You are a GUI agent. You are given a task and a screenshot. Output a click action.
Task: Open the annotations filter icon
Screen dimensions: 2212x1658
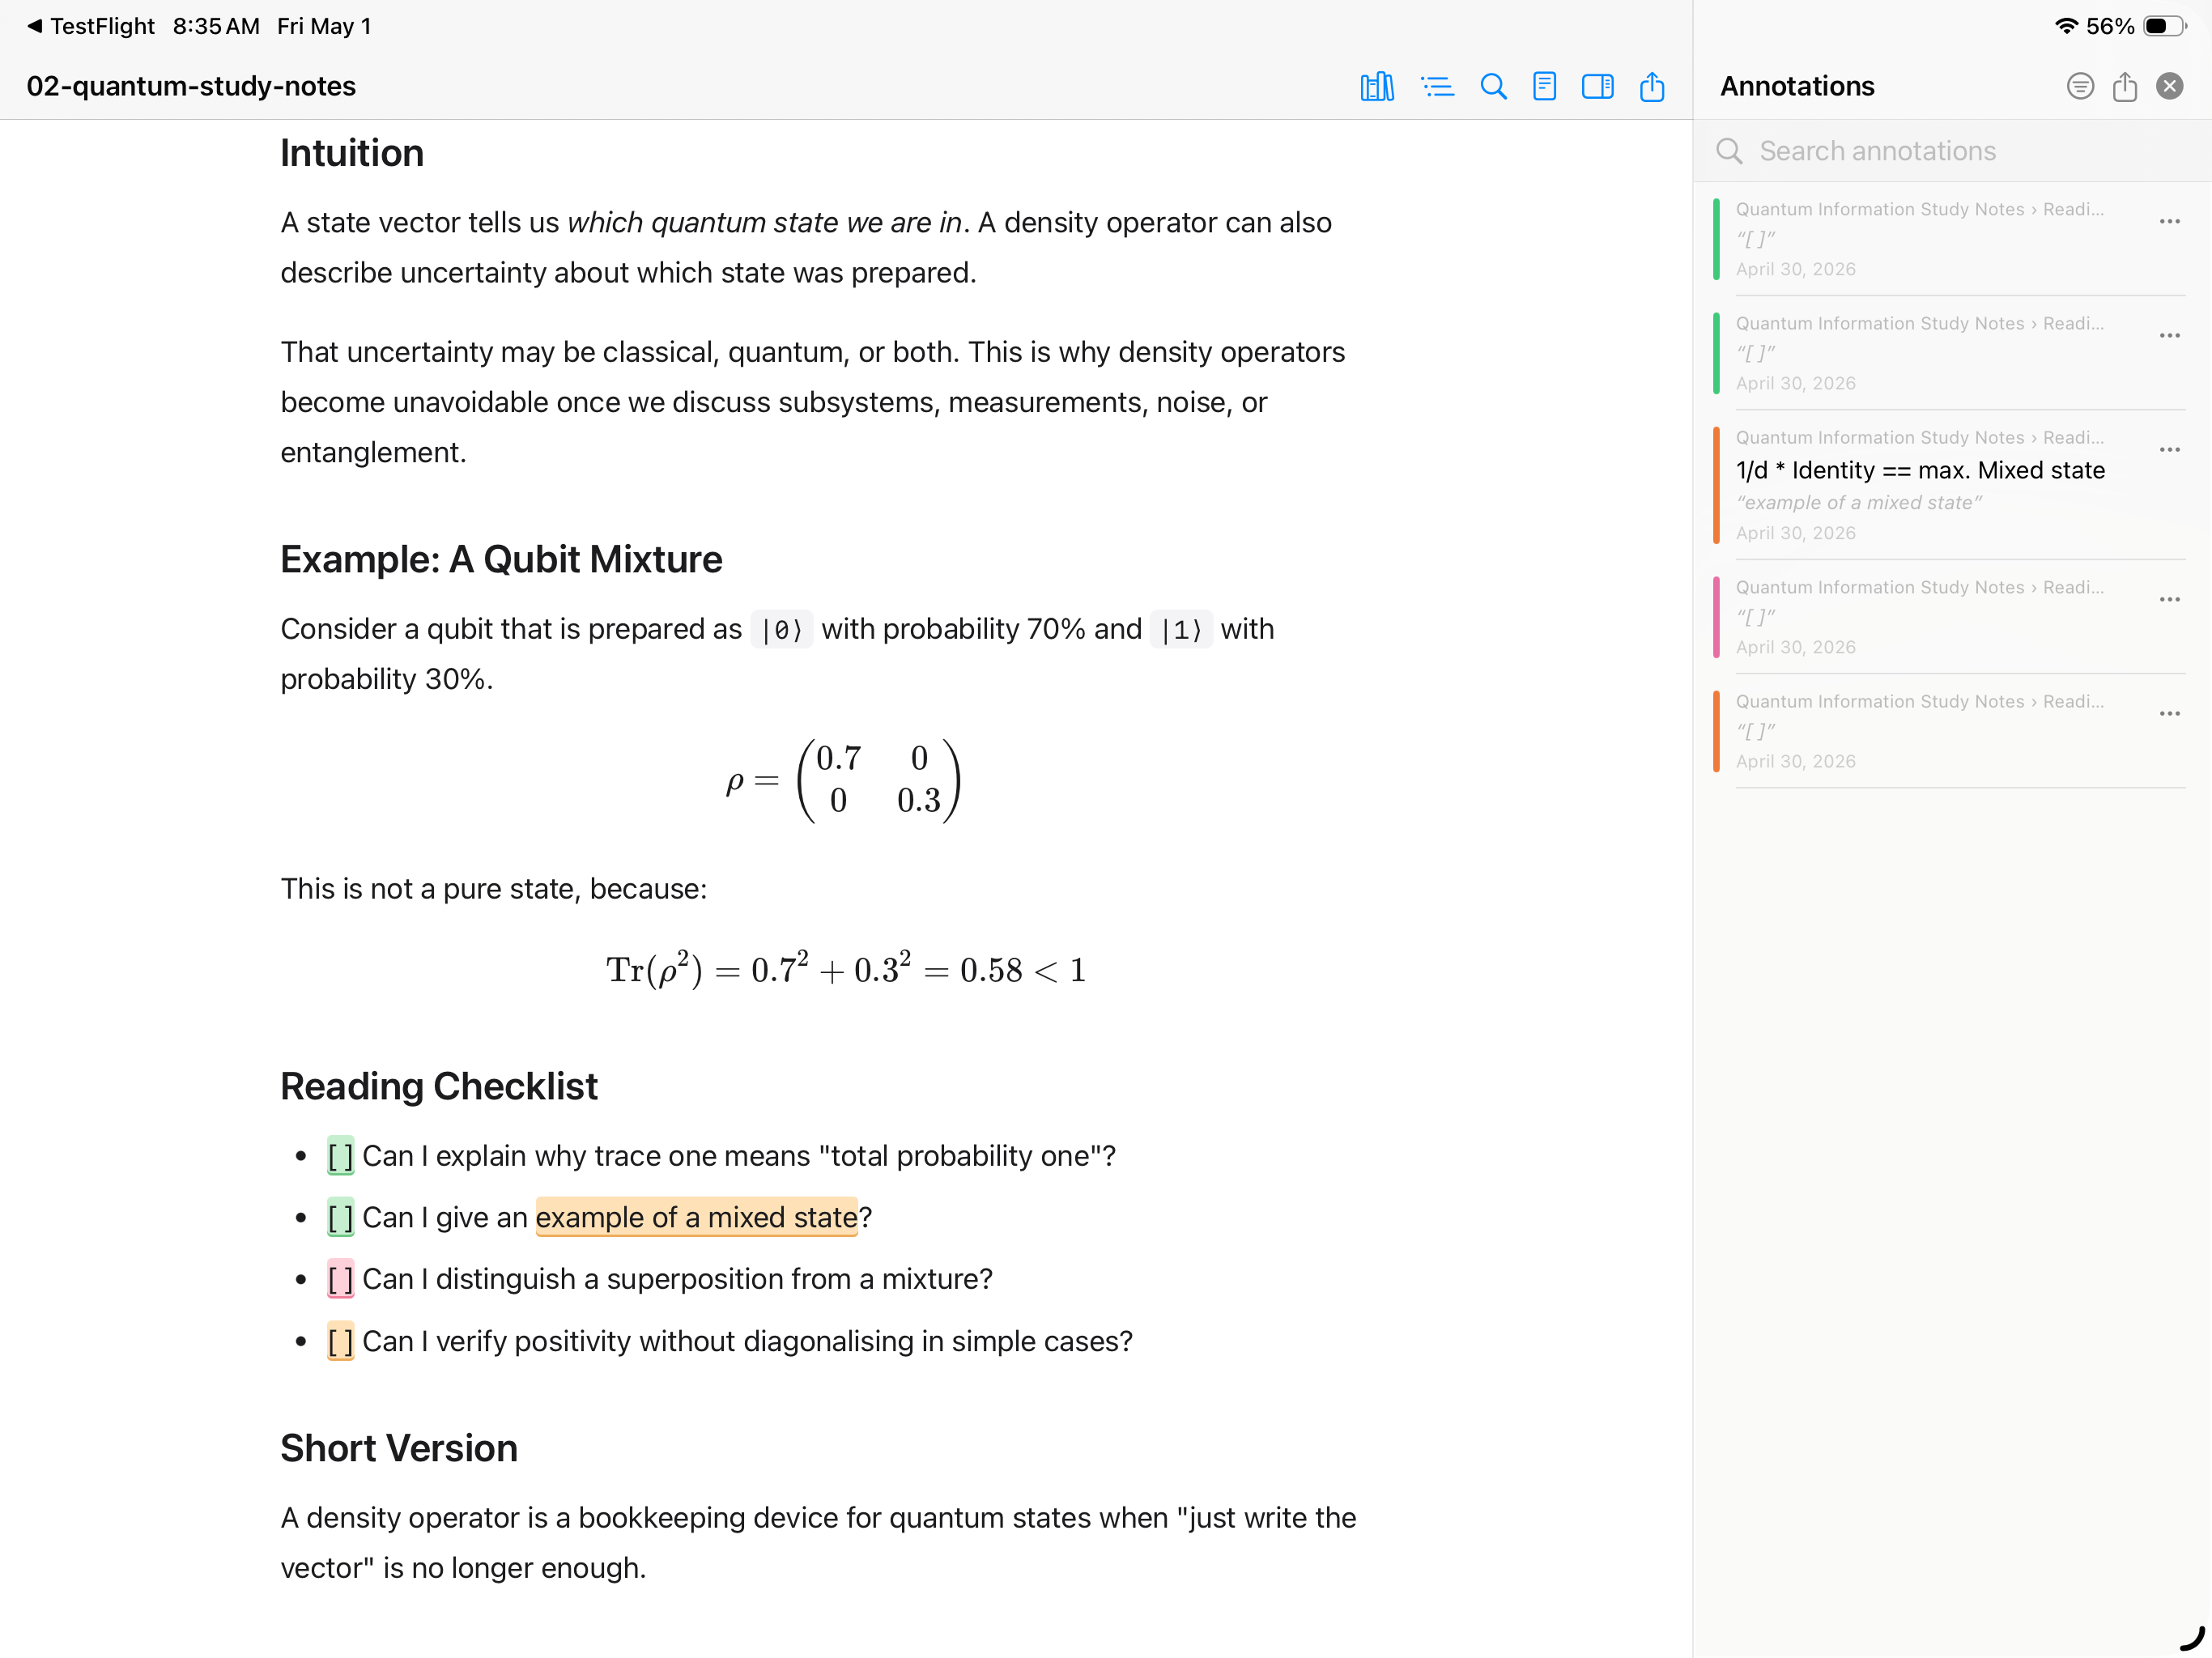(2080, 87)
